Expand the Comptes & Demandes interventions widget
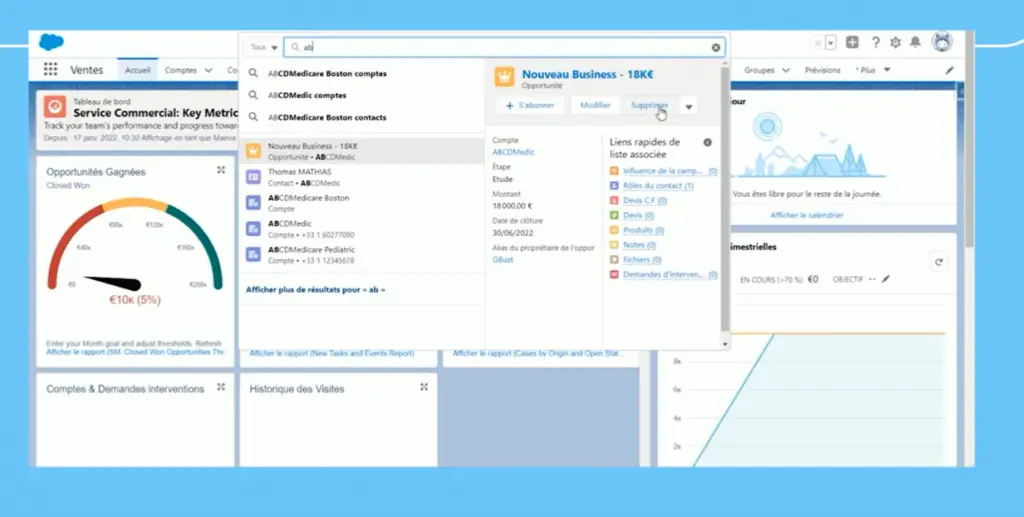The height and width of the screenshot is (517, 1024). coord(221,386)
